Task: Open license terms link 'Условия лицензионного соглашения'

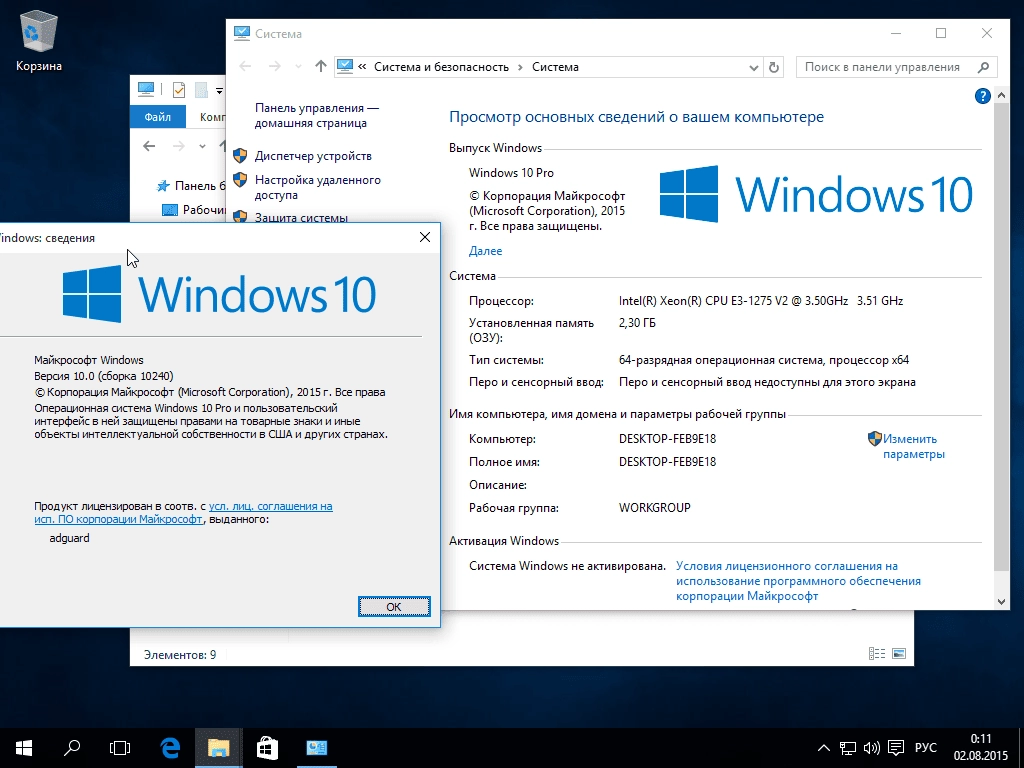Action: 798,581
